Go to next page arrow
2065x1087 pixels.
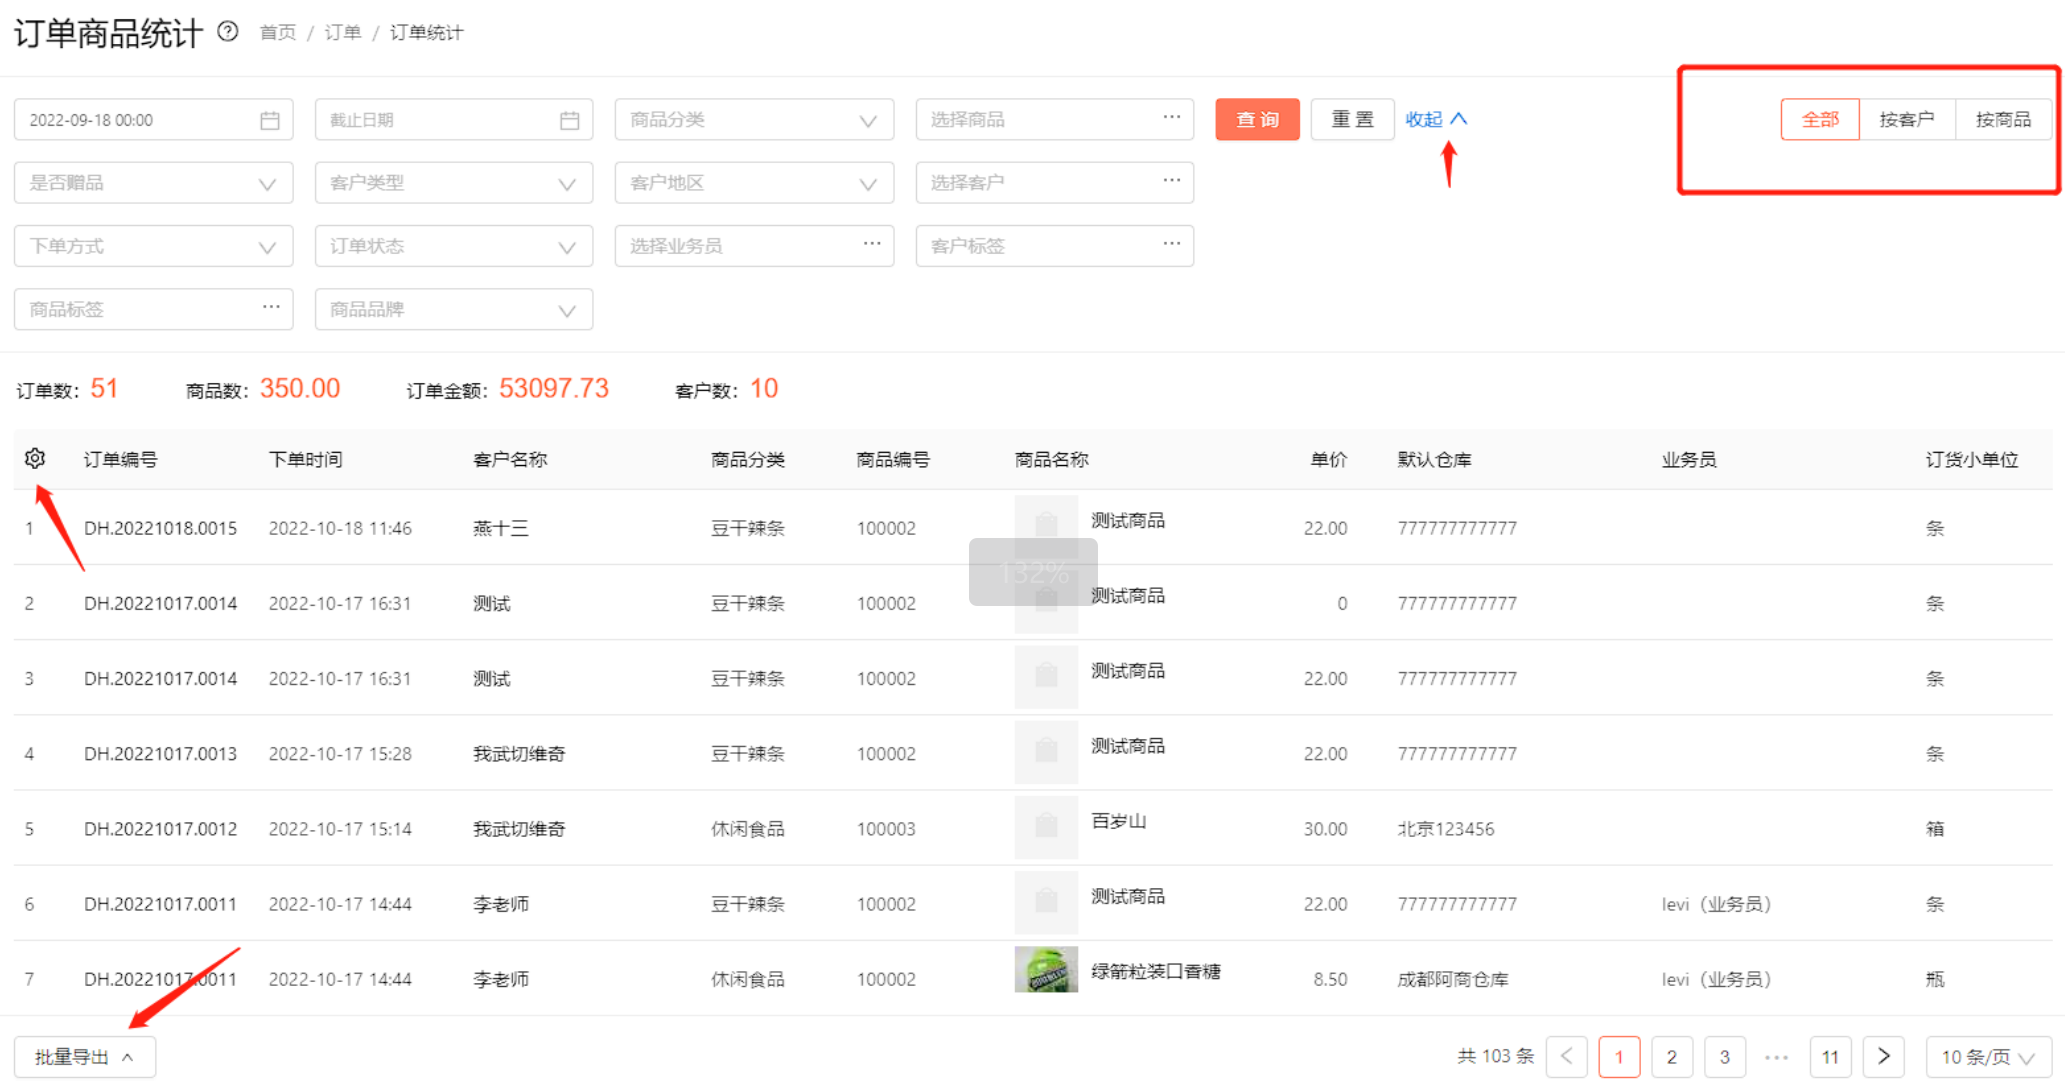coord(1884,1057)
